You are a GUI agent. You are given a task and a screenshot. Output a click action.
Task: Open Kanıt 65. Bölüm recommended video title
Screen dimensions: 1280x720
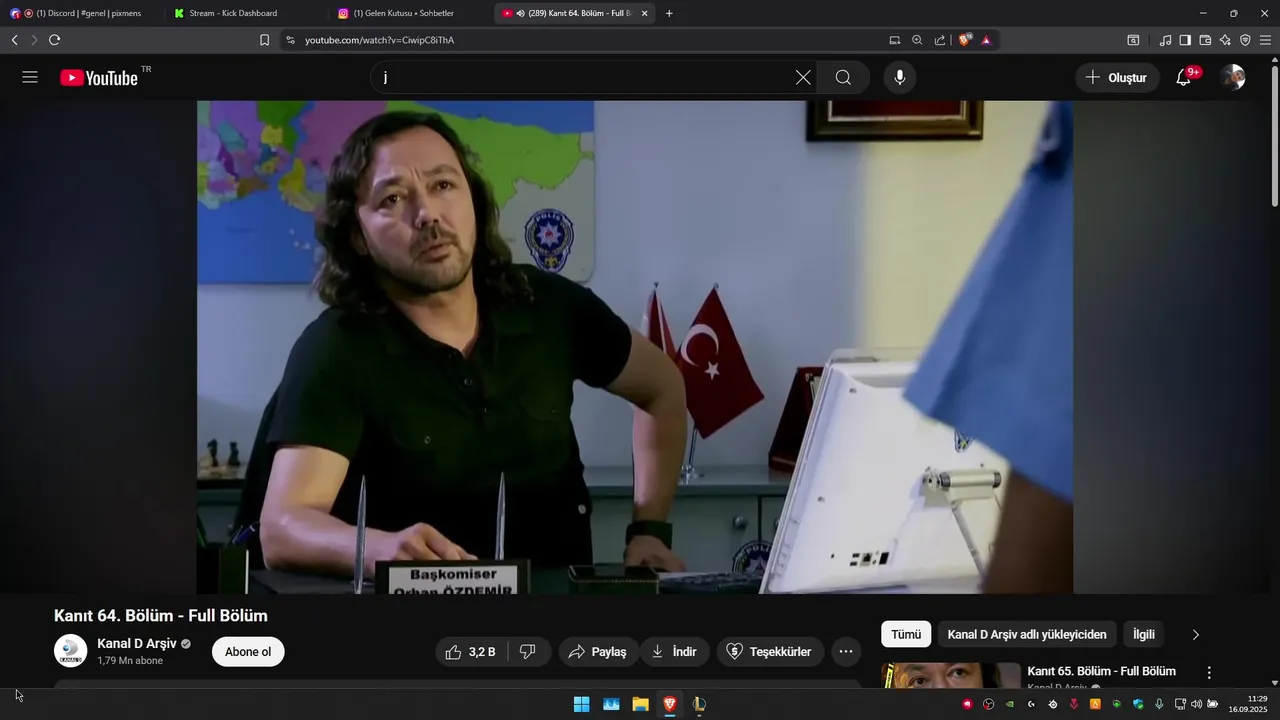click(1101, 671)
